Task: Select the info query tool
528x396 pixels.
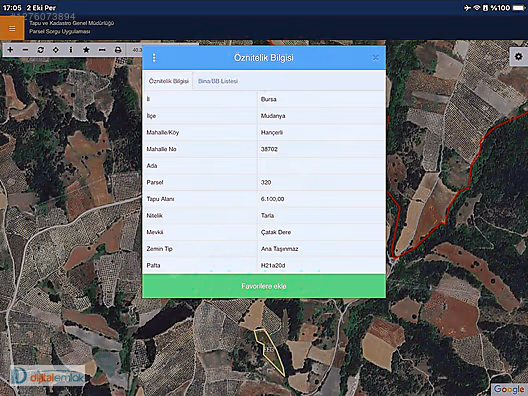Action: pyautogui.click(x=71, y=50)
